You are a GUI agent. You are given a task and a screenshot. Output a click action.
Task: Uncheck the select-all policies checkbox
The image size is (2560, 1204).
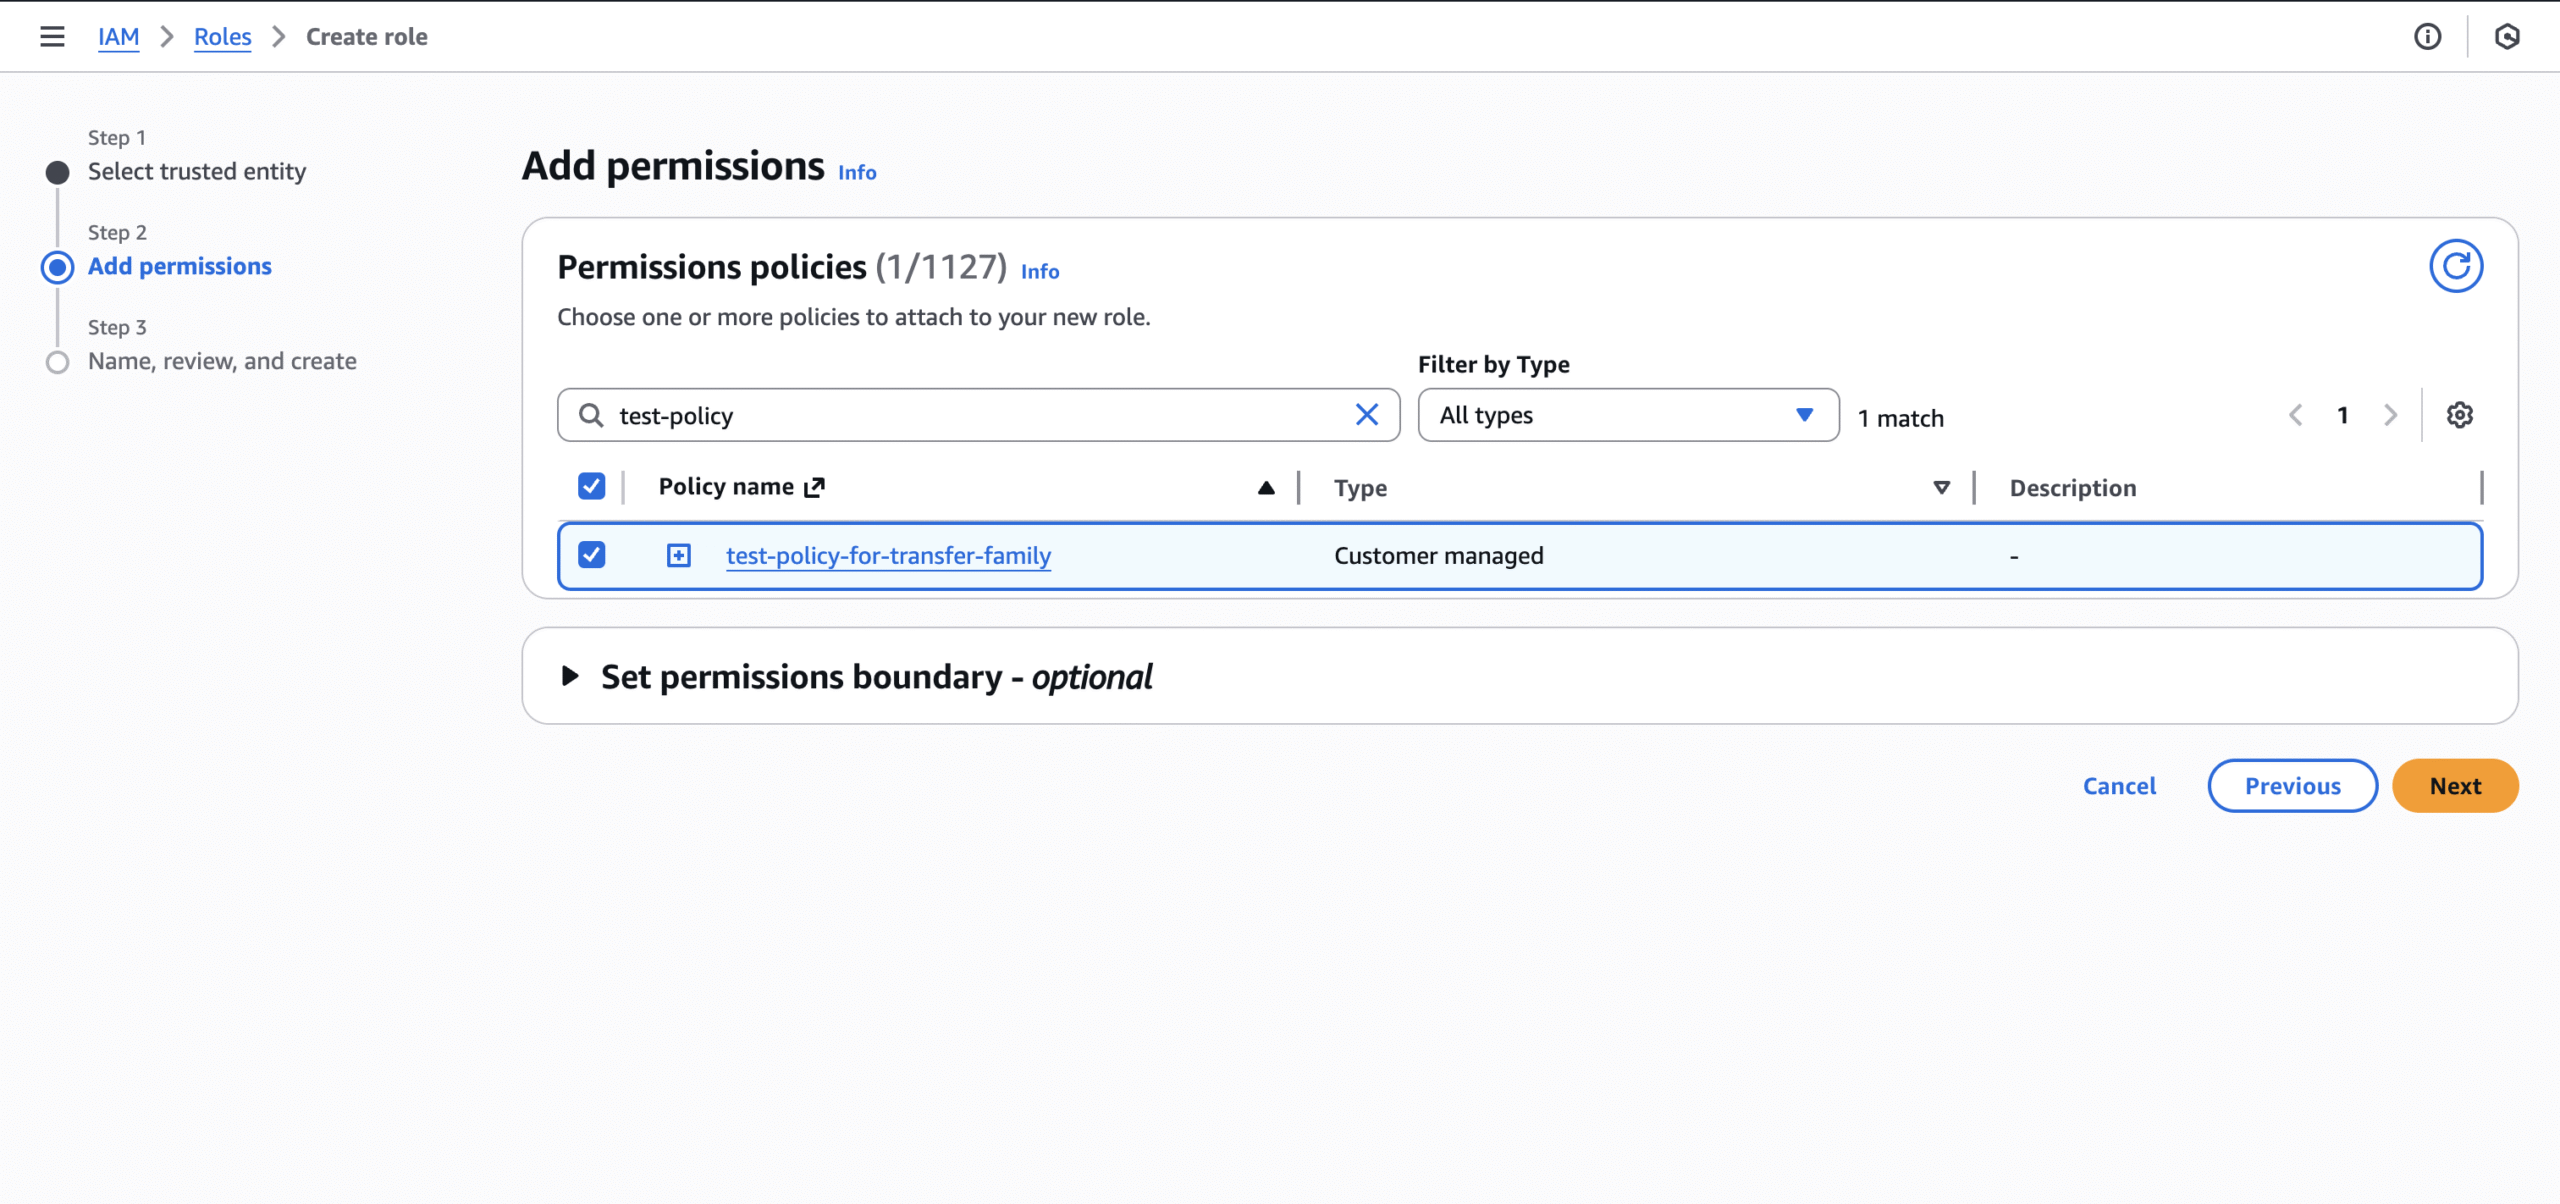click(591, 487)
